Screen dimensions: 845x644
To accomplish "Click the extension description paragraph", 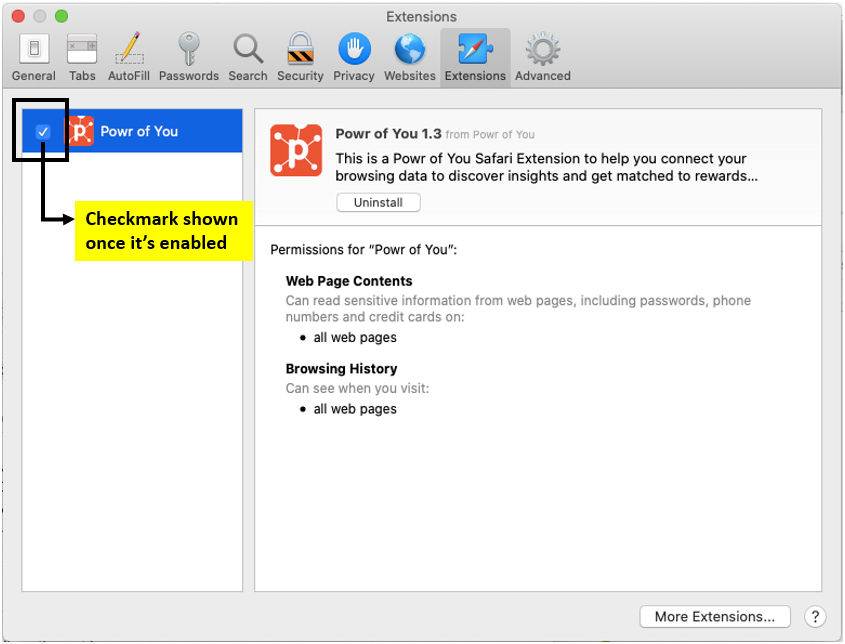I will coord(546,168).
